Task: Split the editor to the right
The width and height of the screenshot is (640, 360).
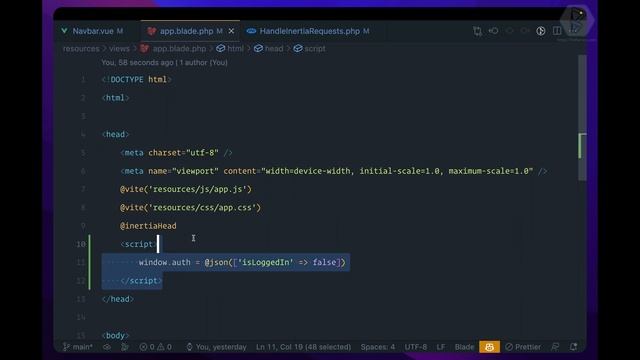Action: 557,31
